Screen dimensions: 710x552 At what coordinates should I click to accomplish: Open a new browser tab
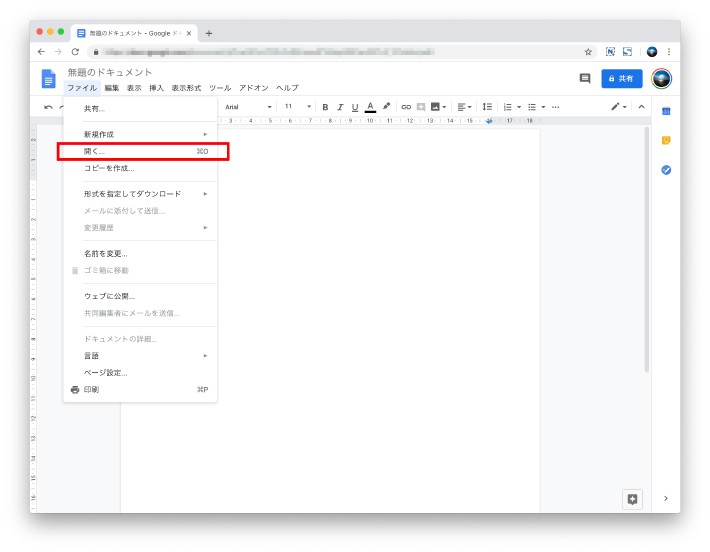point(209,33)
